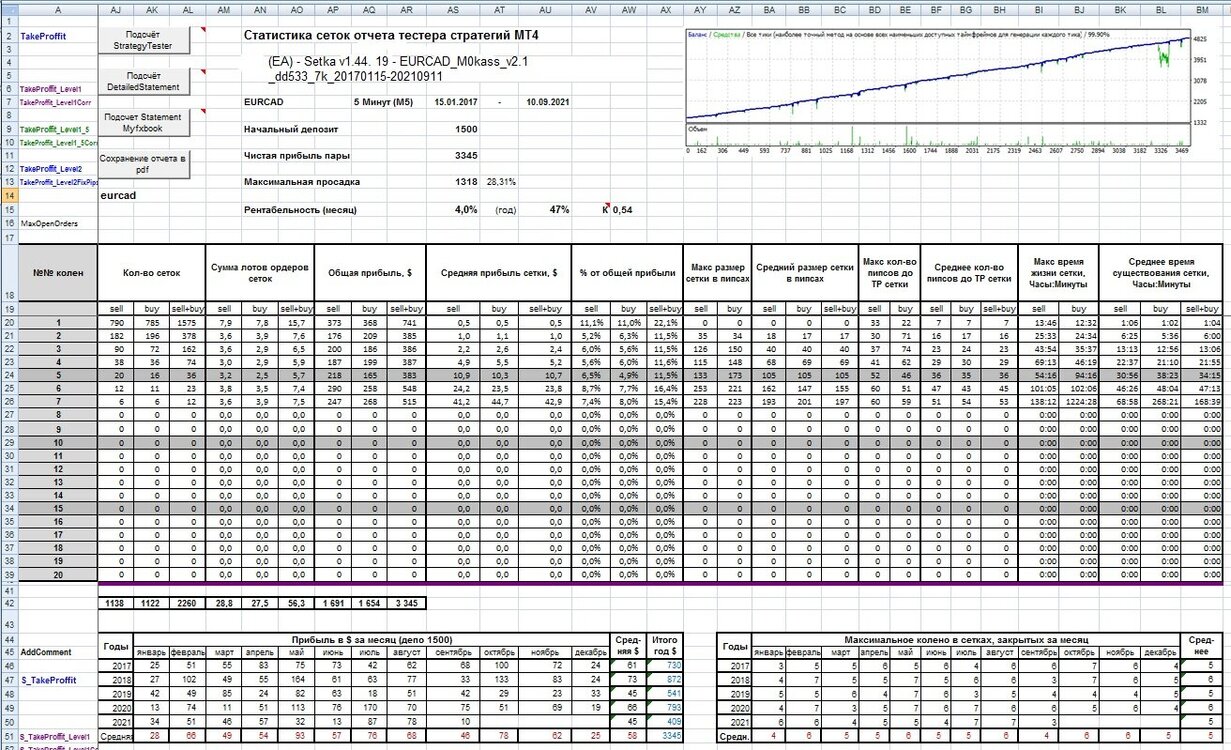Select row header 24
Image resolution: width=1231 pixels, height=750 pixels.
click(9, 375)
